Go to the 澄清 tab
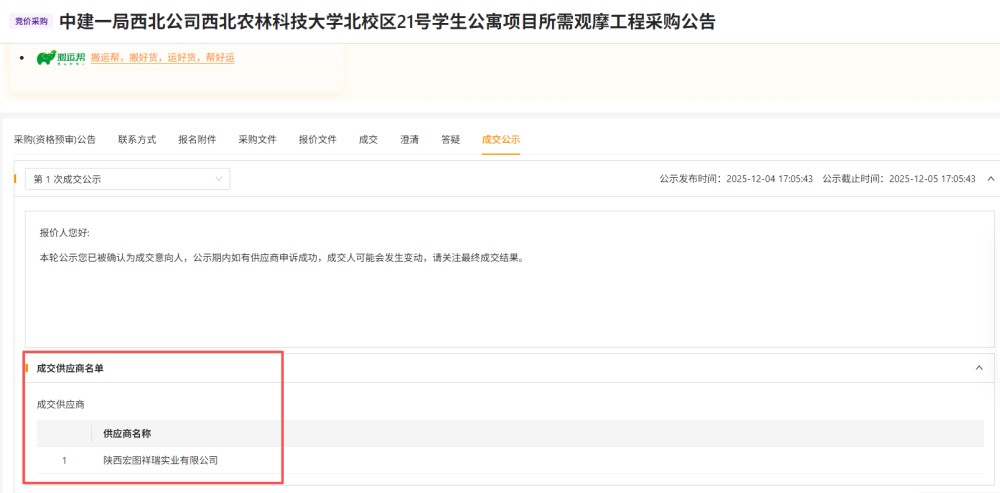 point(409,140)
